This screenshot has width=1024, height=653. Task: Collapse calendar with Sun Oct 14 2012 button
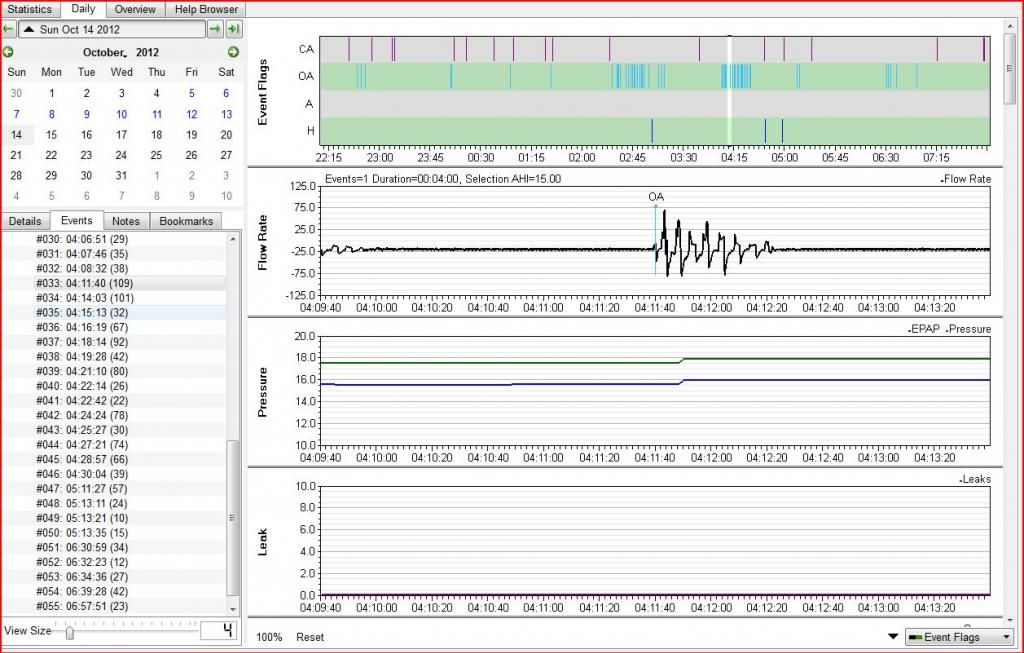(112, 29)
